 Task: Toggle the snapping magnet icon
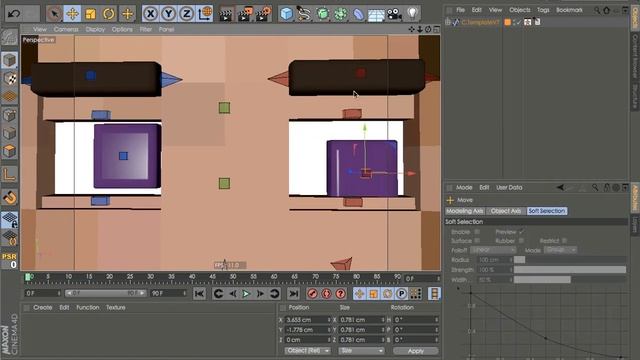[9, 197]
